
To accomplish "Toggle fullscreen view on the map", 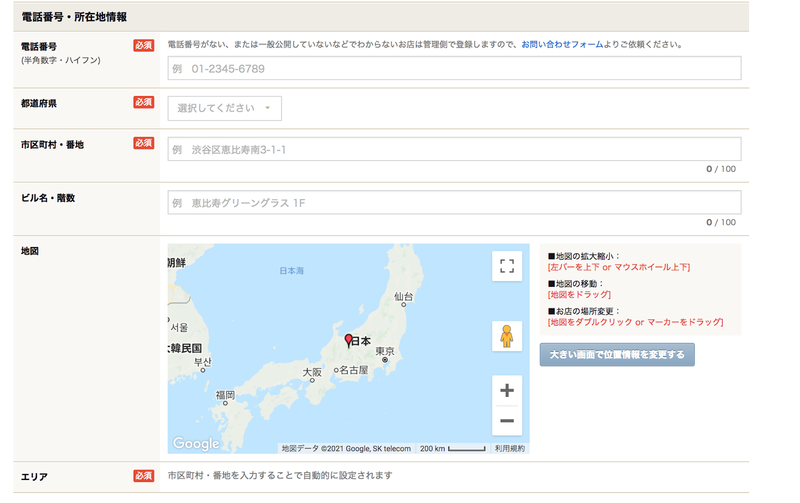I will tap(507, 266).
